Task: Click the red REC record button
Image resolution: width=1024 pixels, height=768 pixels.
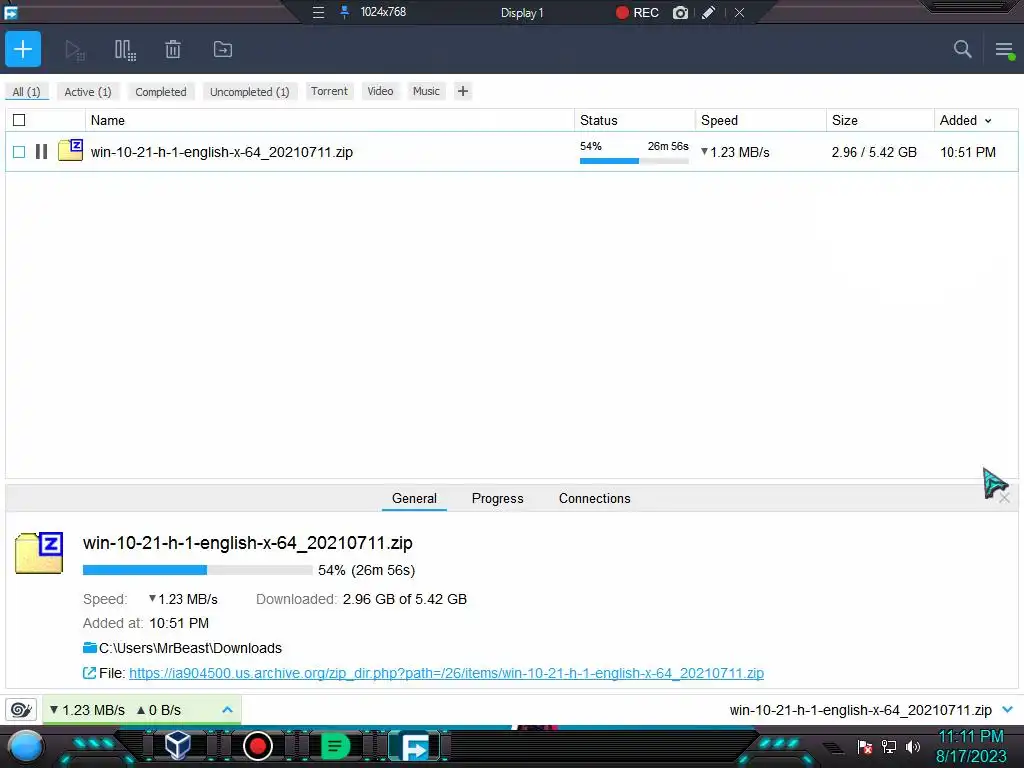Action: [x=637, y=12]
